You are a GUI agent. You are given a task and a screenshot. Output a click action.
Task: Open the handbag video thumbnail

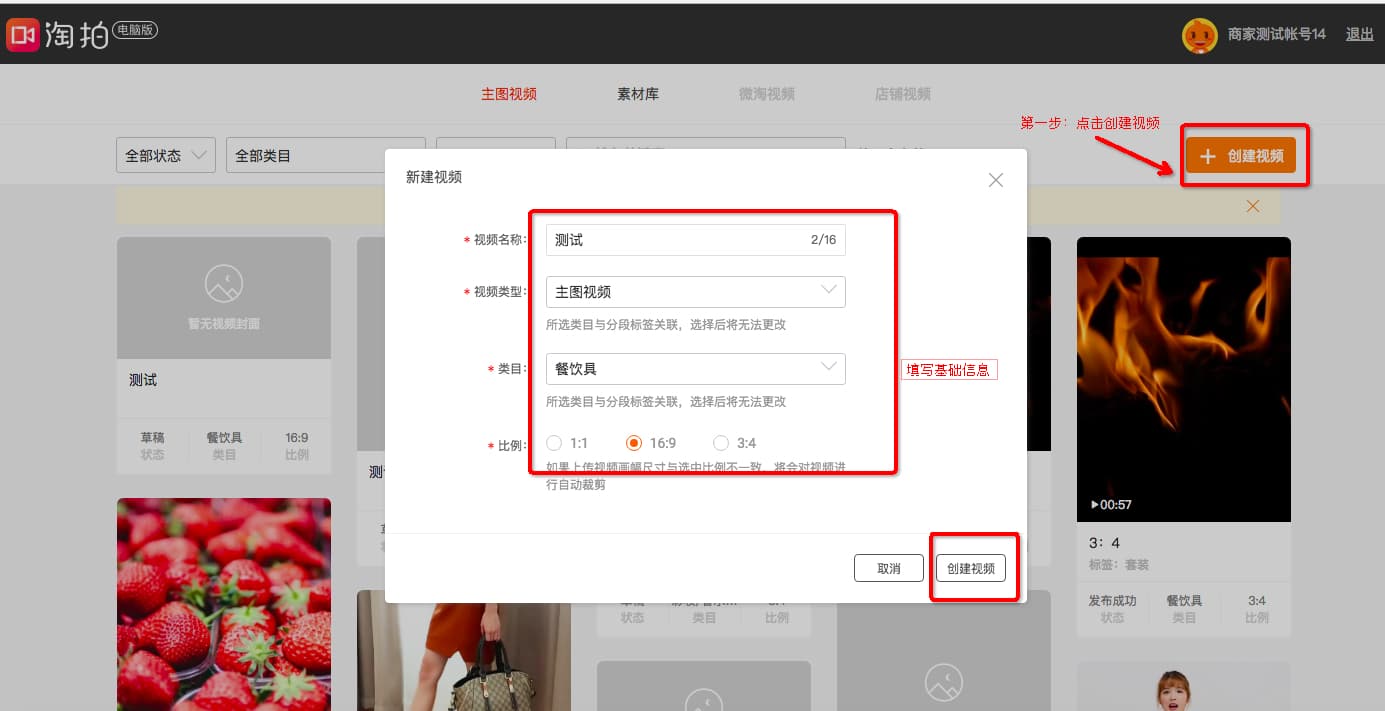464,650
